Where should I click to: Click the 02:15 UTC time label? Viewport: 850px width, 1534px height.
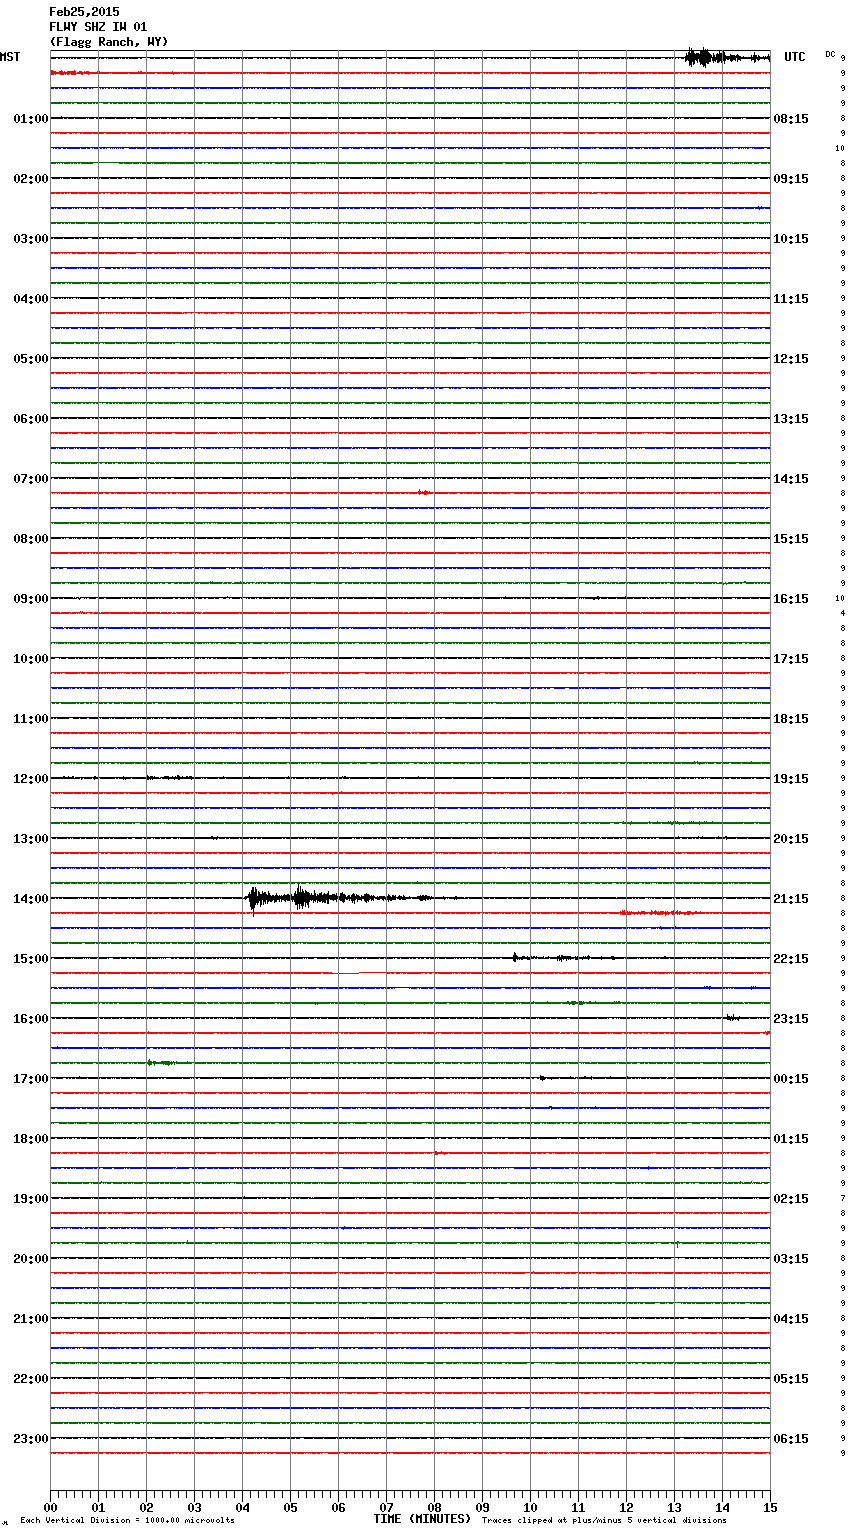[791, 1199]
